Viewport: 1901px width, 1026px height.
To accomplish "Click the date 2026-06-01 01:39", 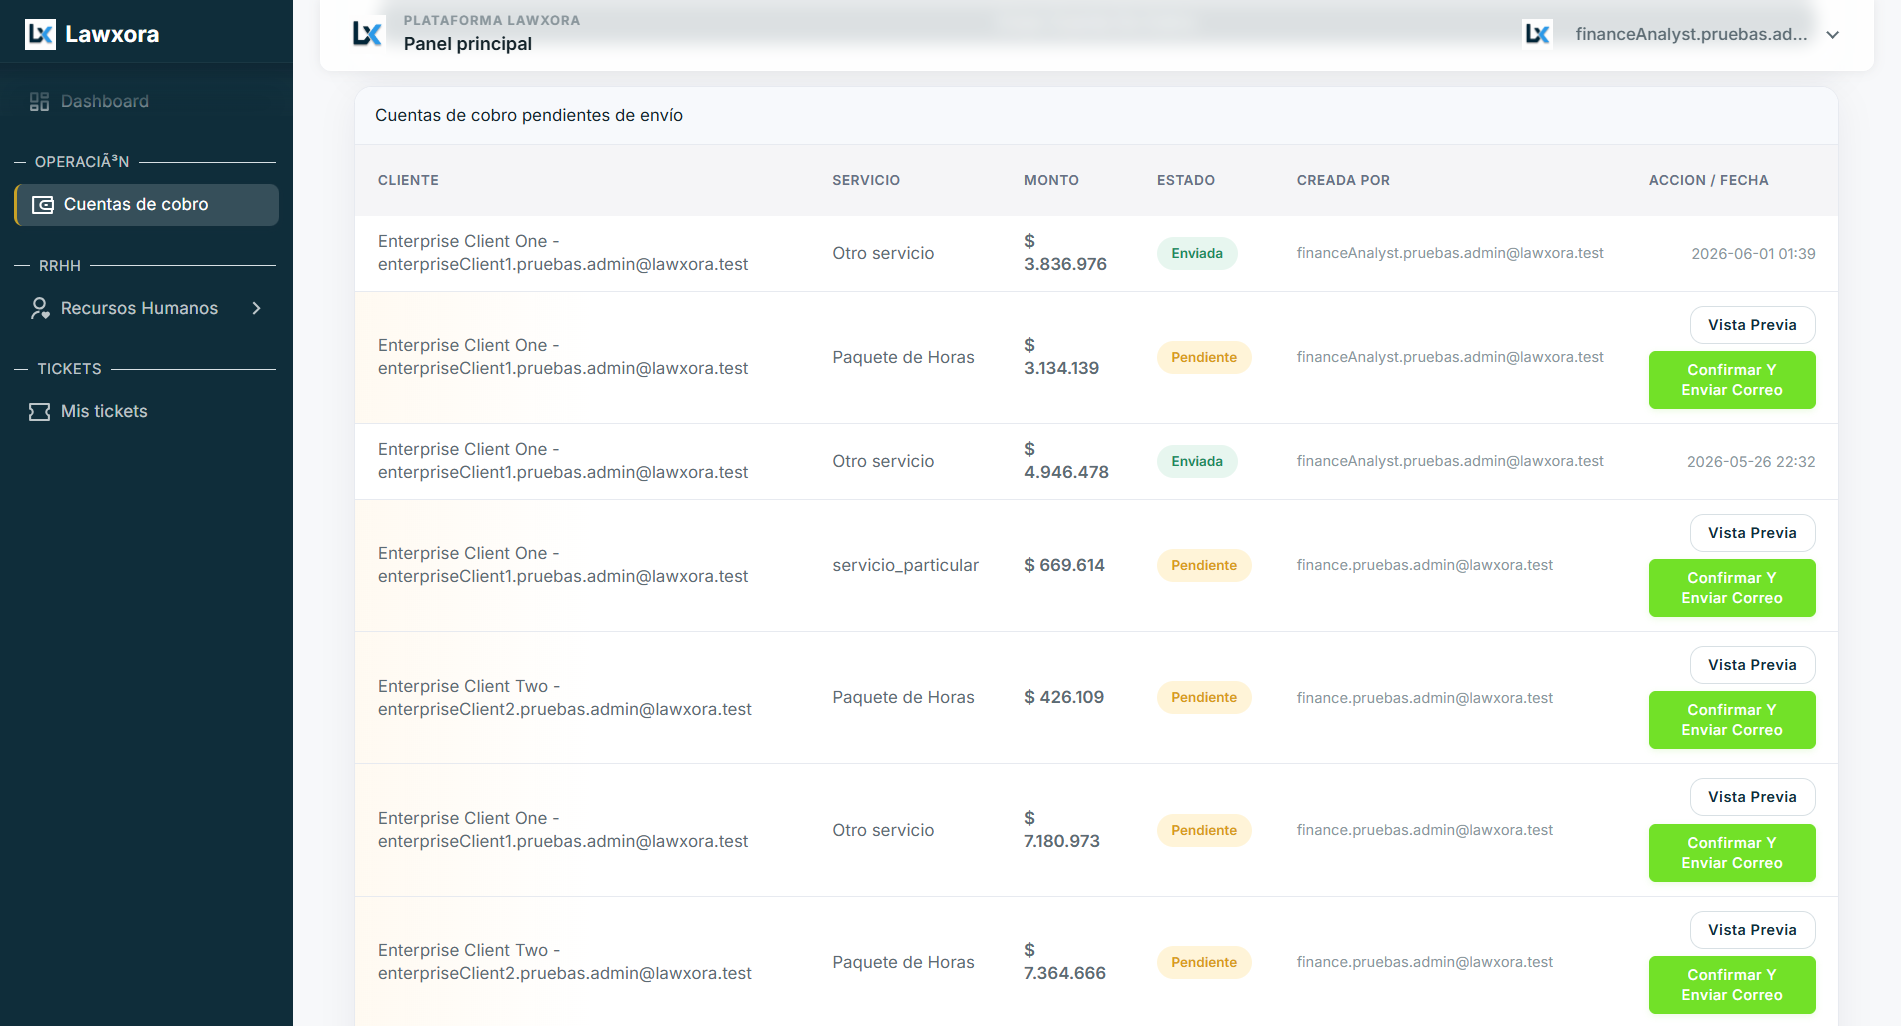I will [1753, 254].
